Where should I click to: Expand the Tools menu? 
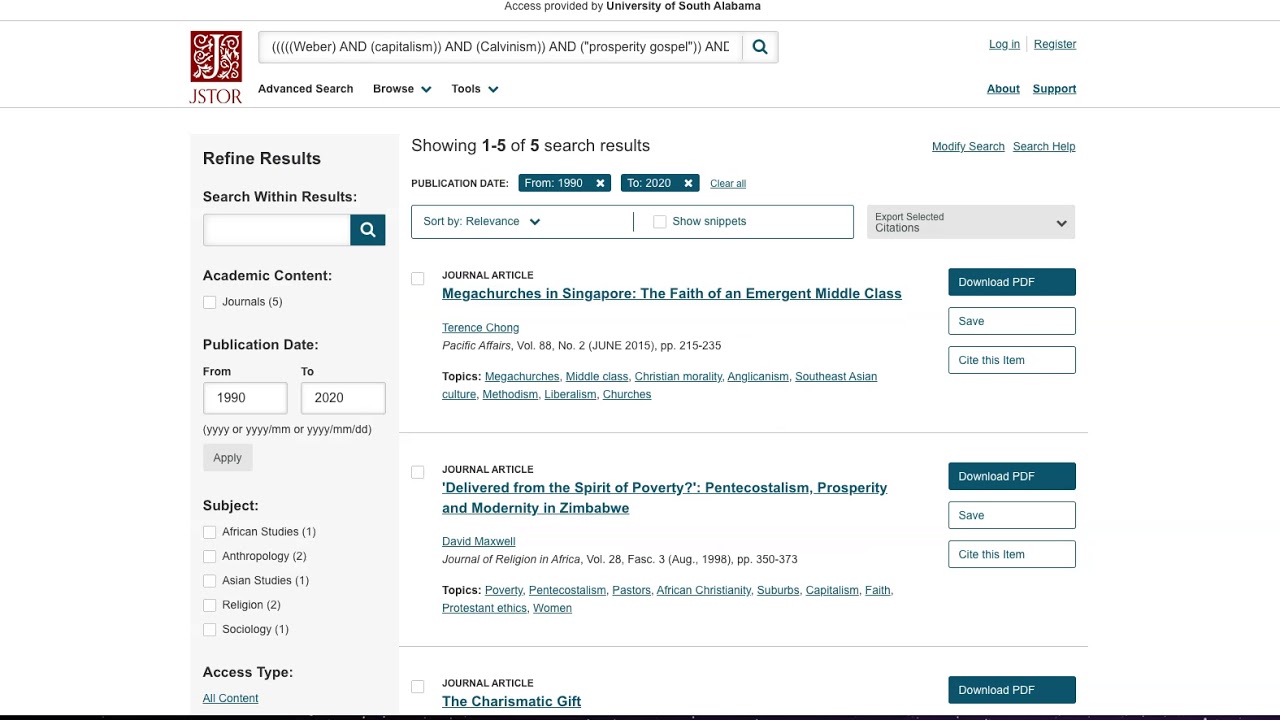coord(475,89)
